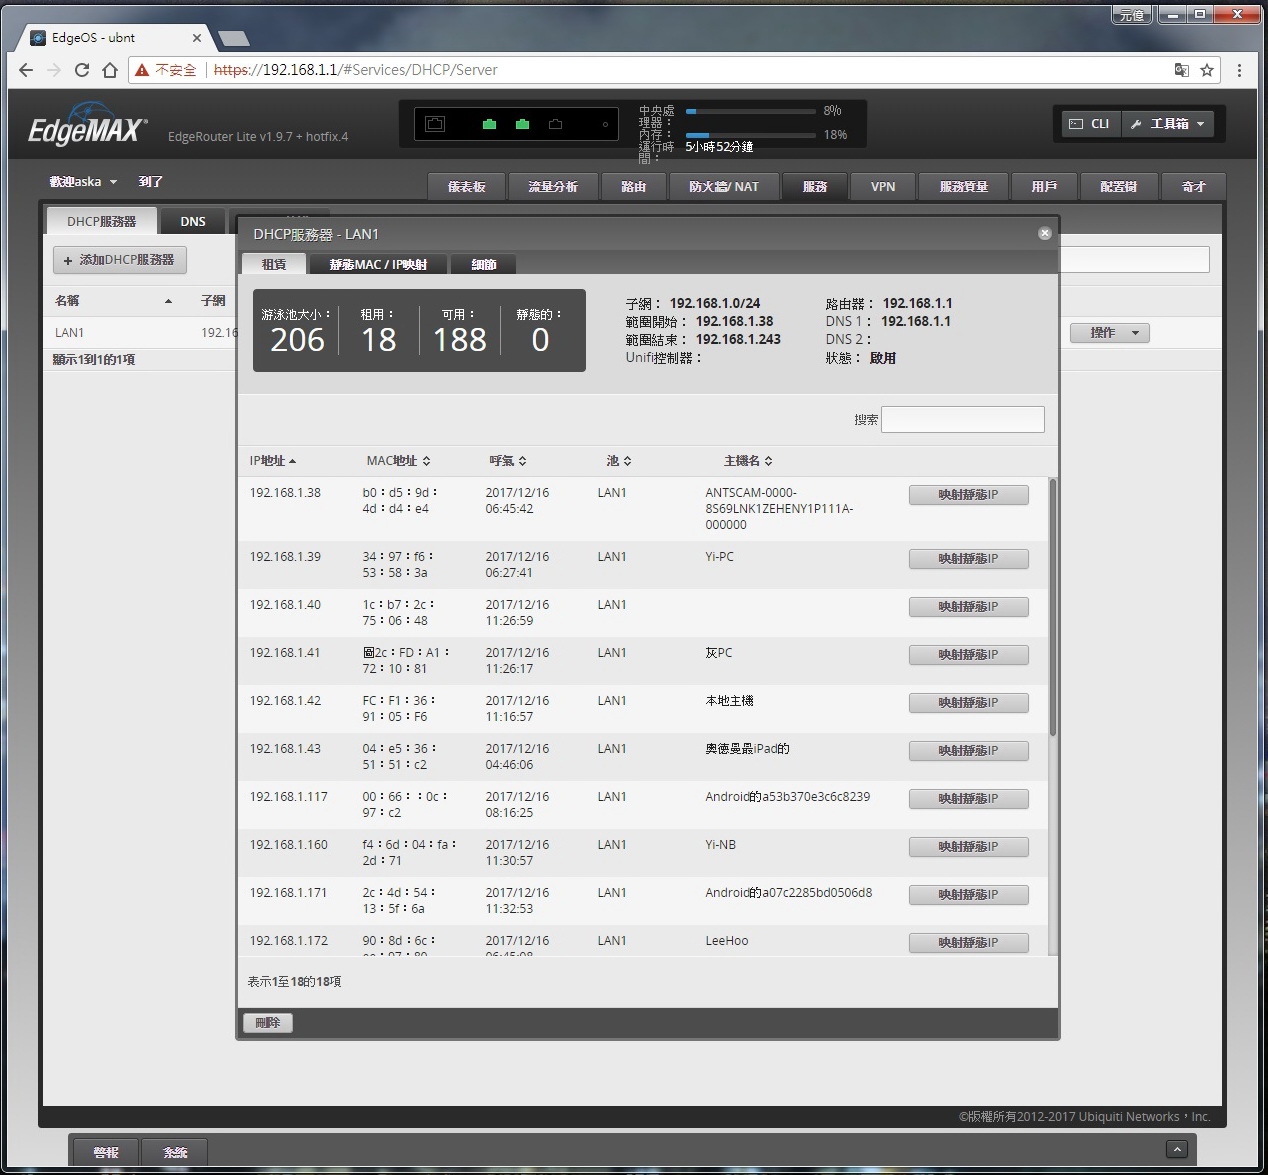The height and width of the screenshot is (1175, 1268).
Task: Sort by hostname column header
Action: click(x=748, y=461)
